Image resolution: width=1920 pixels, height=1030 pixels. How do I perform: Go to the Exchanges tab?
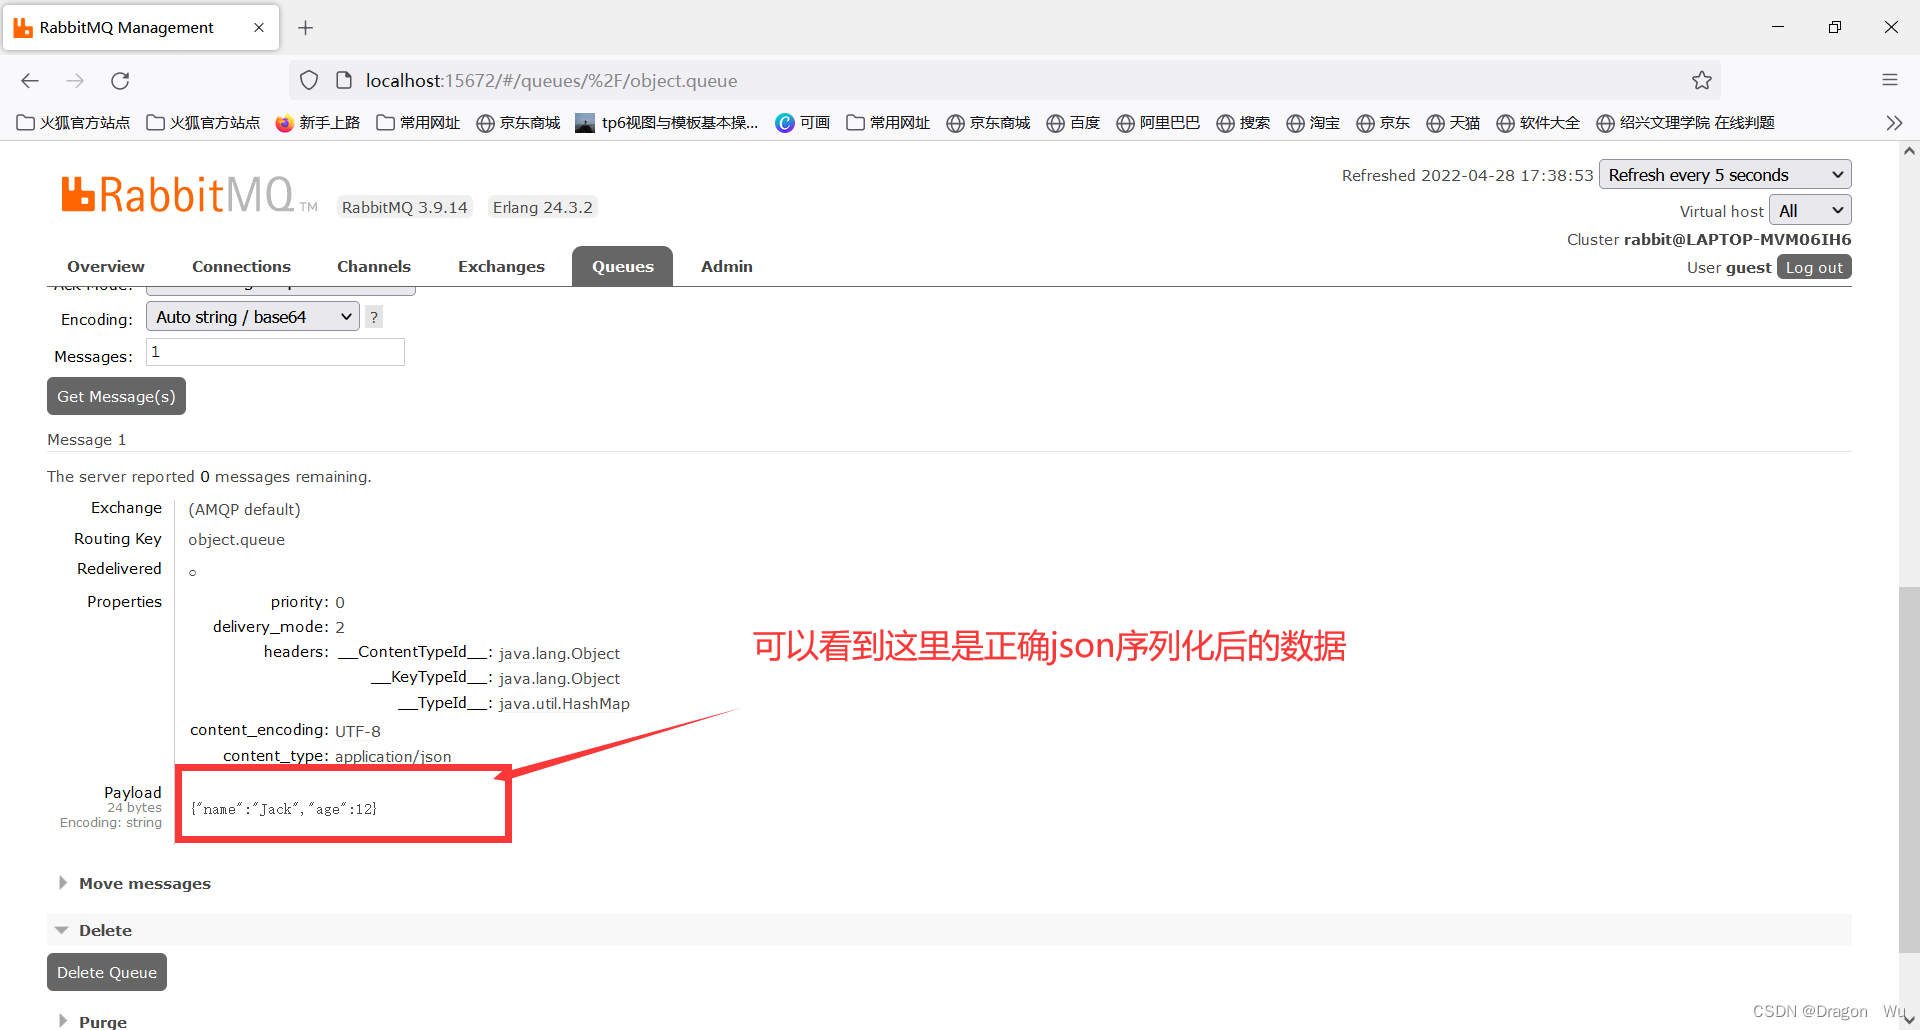[501, 267]
